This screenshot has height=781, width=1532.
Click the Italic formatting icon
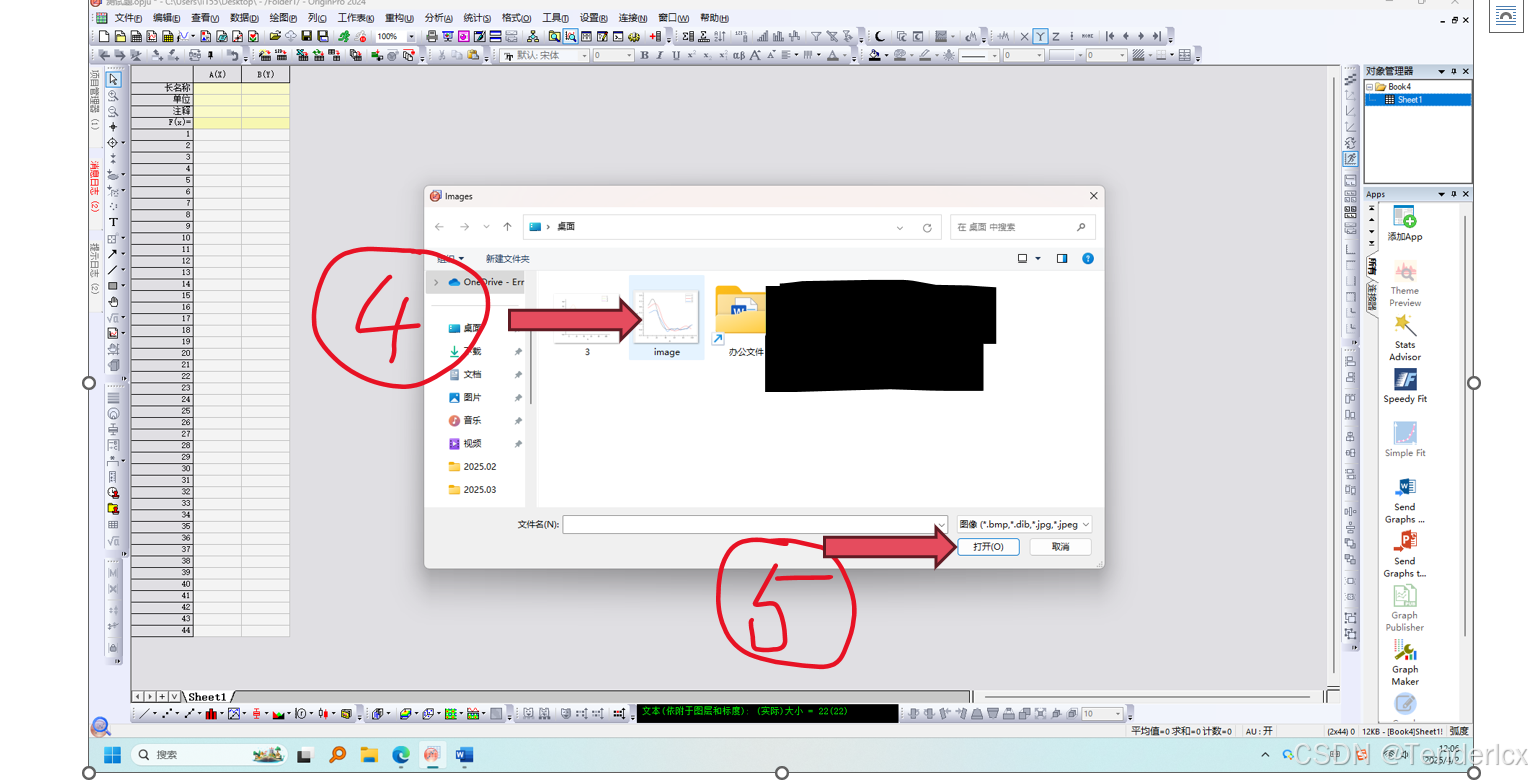tap(660, 56)
